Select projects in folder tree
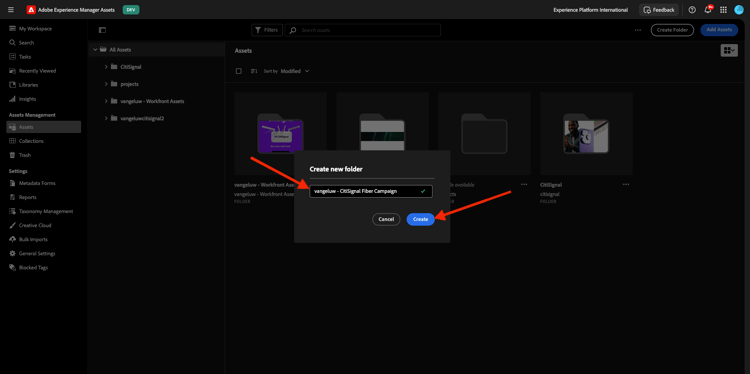 coord(129,84)
